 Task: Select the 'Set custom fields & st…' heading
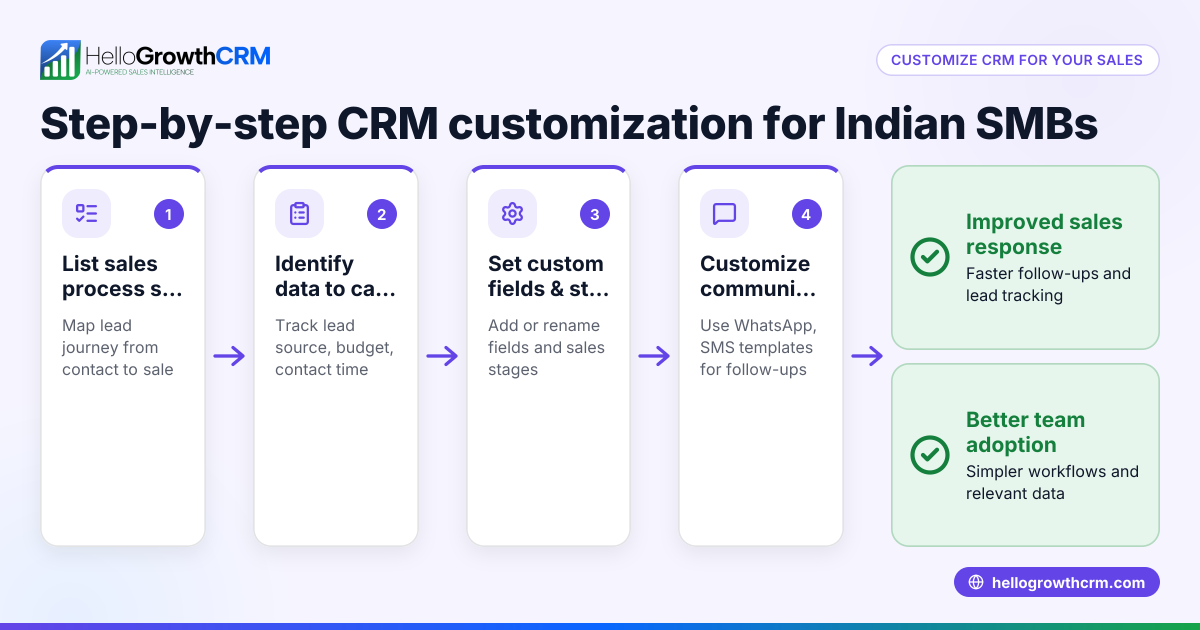pyautogui.click(x=548, y=277)
